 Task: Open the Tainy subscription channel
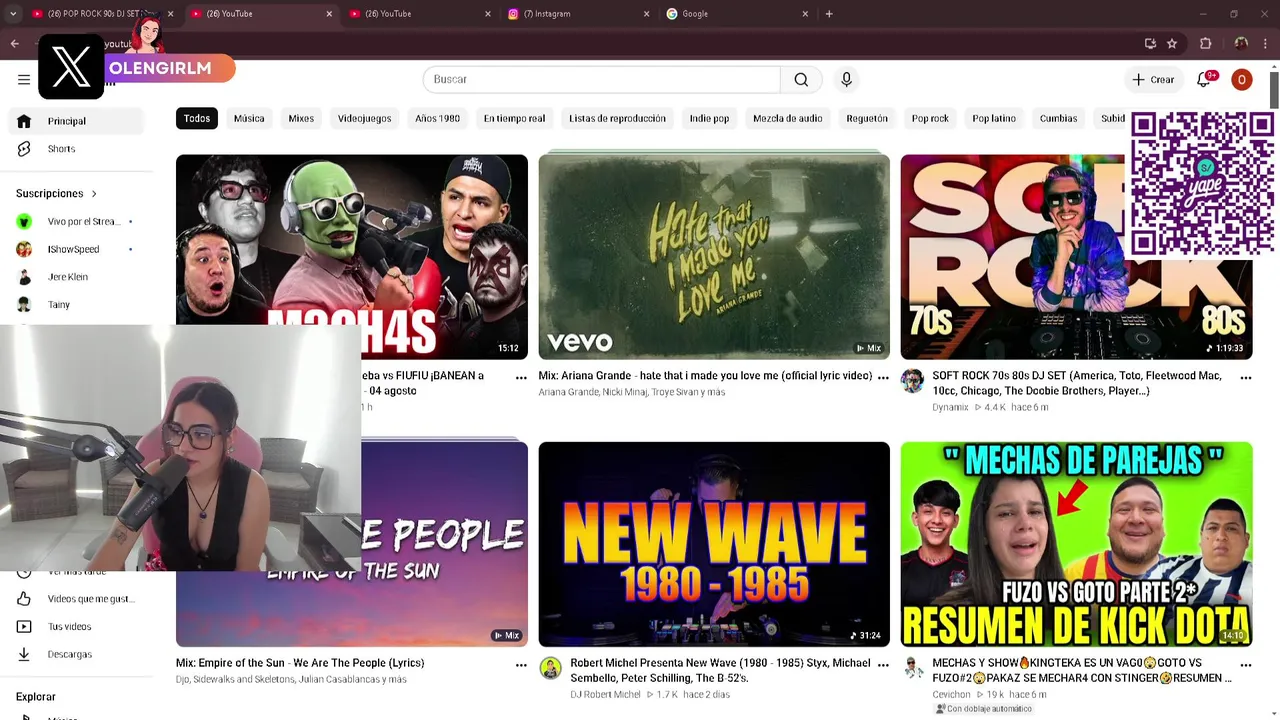coord(74,305)
